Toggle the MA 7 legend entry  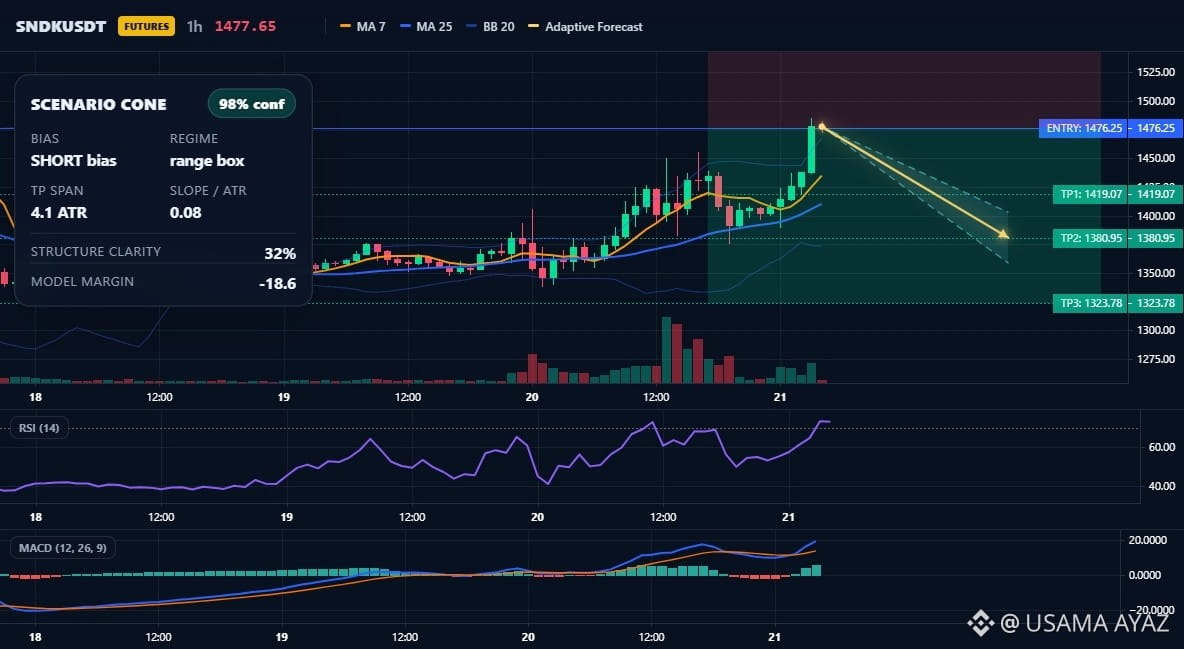(362, 26)
